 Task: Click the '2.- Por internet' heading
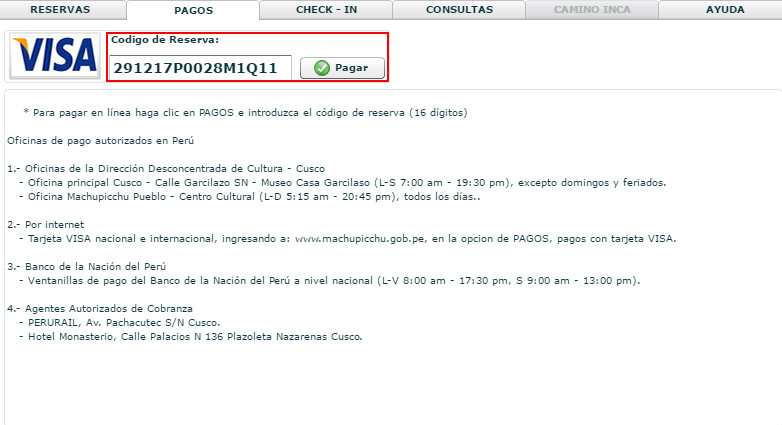[45, 224]
